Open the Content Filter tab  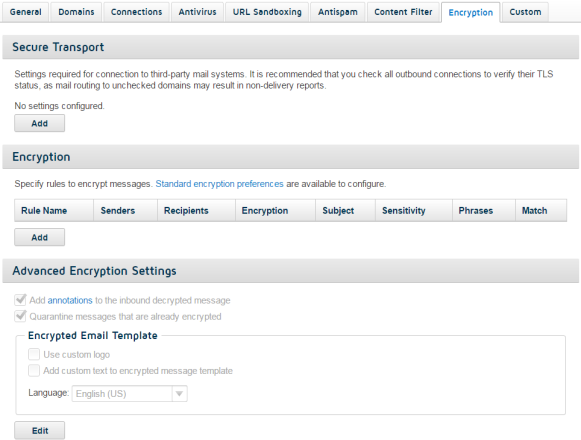click(x=403, y=12)
